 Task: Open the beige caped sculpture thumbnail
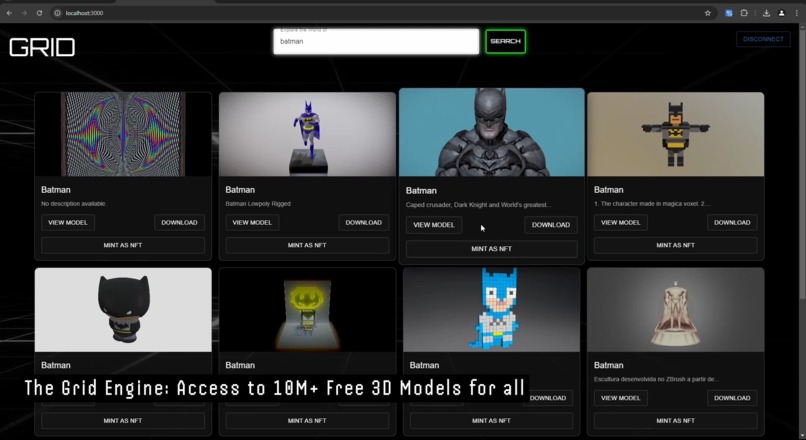pos(675,309)
